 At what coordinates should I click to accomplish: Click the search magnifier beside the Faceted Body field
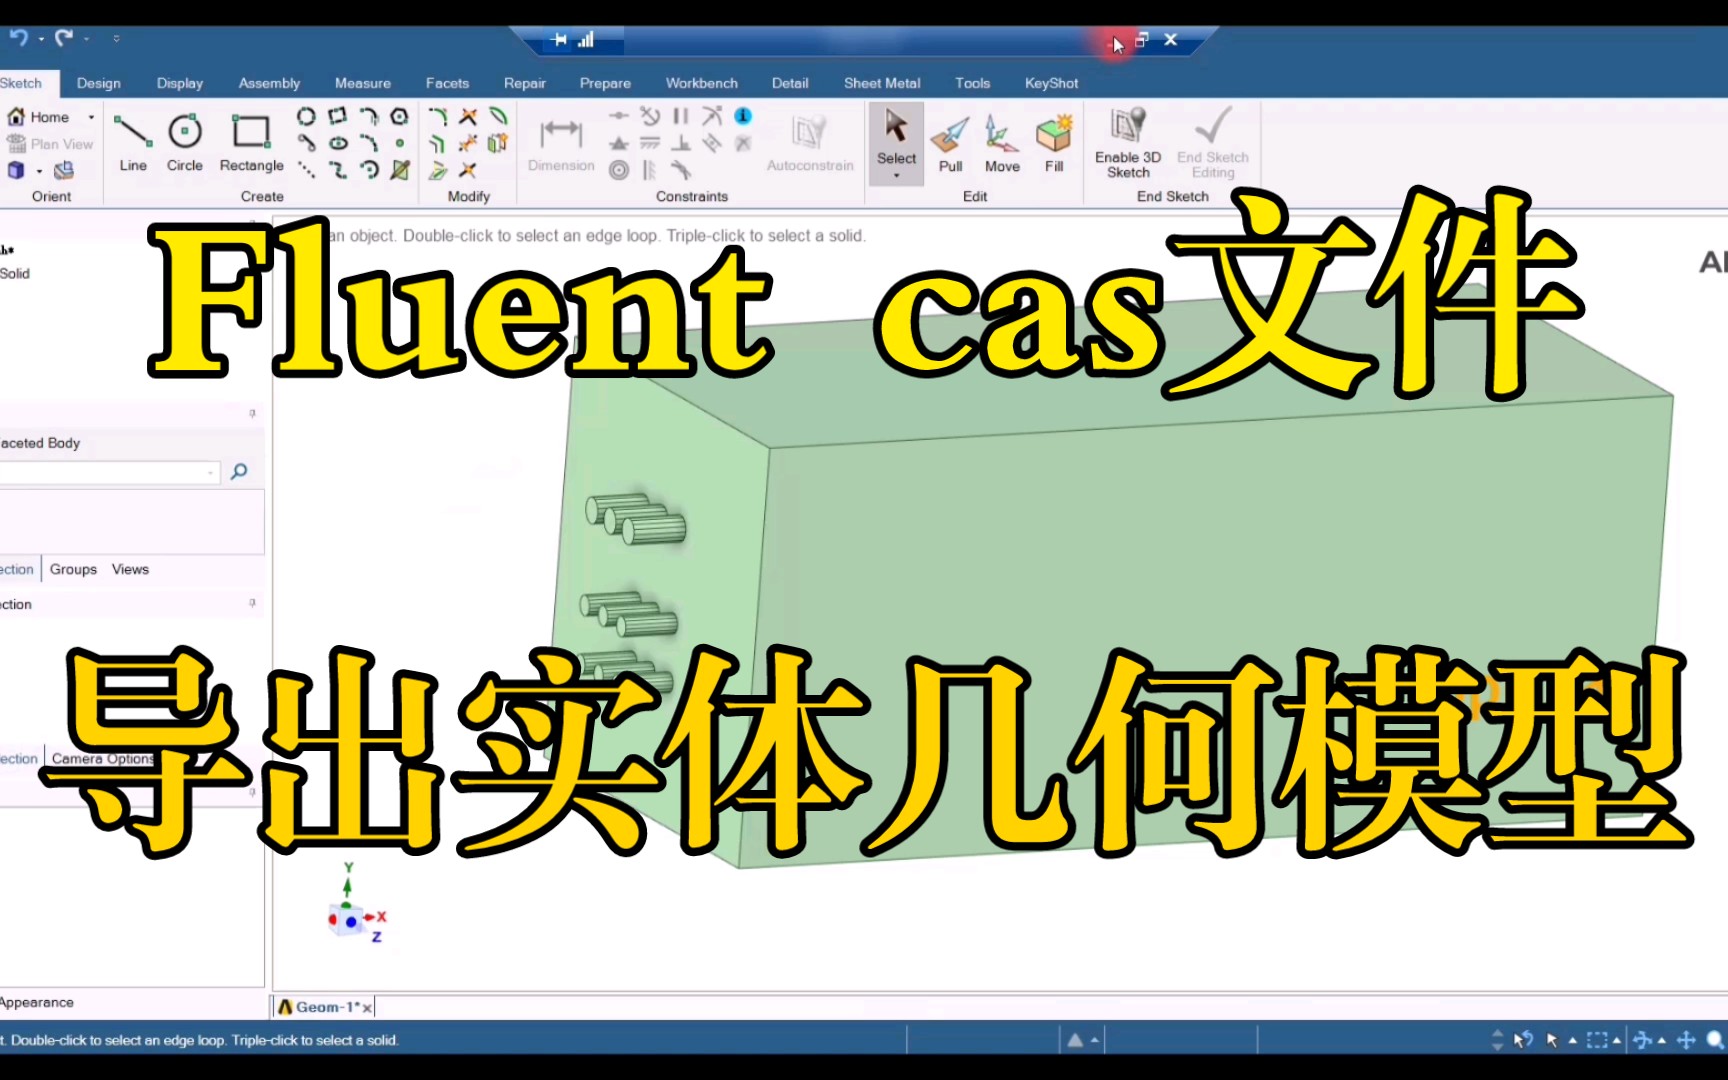tap(239, 472)
